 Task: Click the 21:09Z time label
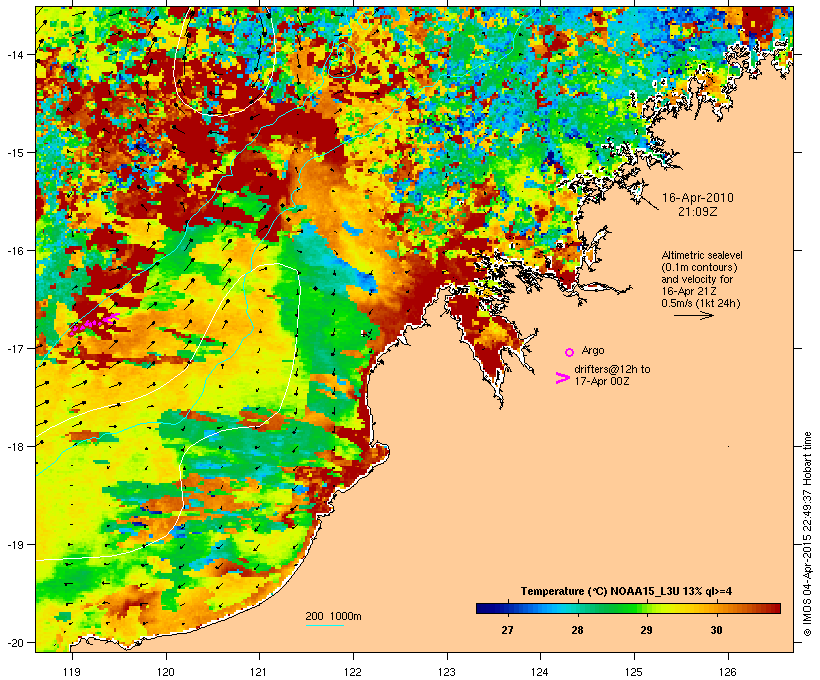point(698,212)
